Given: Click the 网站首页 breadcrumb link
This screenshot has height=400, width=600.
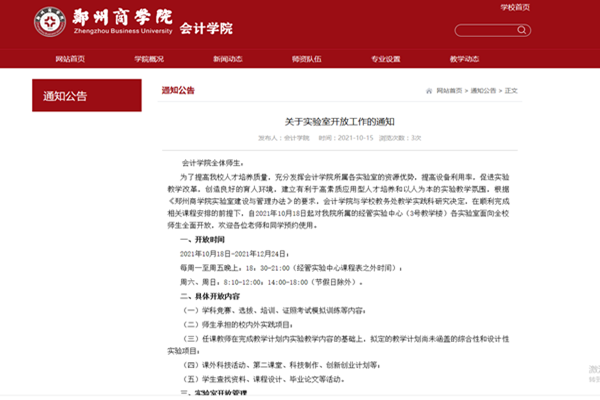Looking at the screenshot, I should tap(449, 91).
